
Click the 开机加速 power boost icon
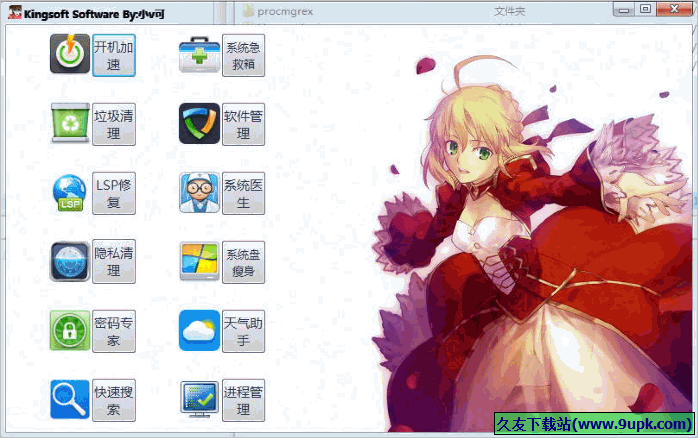(70, 54)
